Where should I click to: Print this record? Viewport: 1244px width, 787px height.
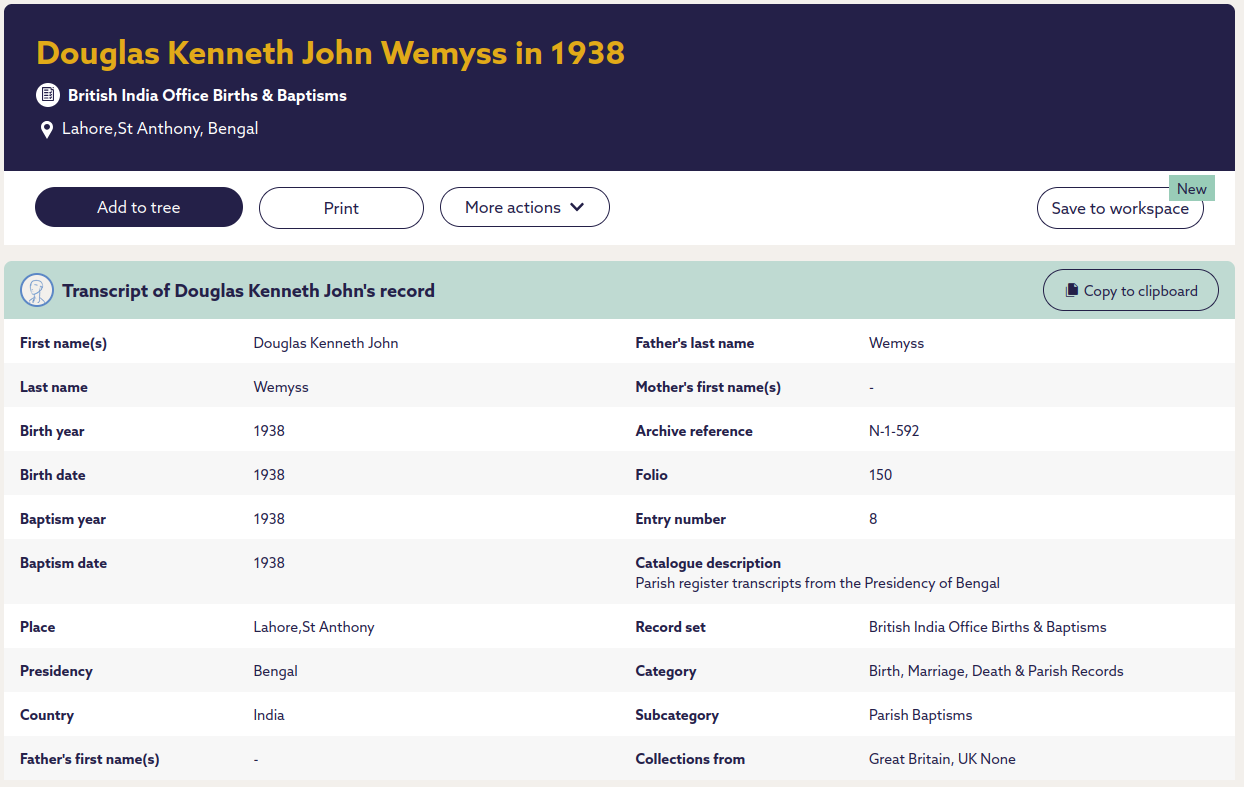[341, 208]
